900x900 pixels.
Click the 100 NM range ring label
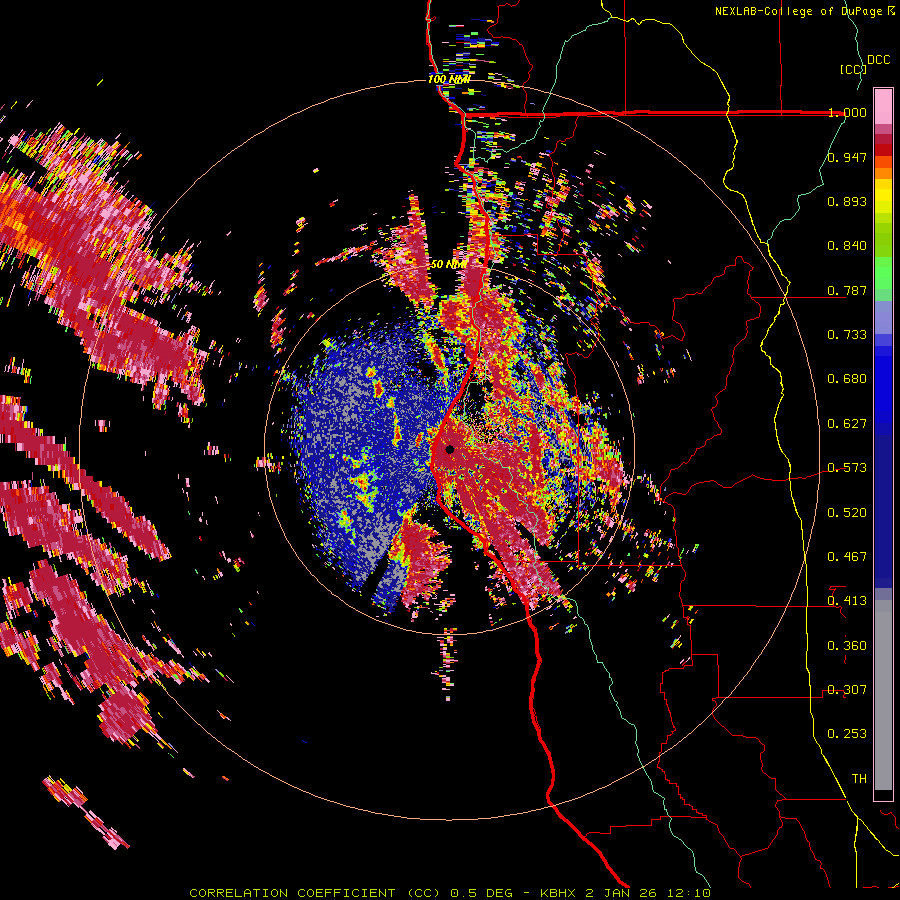(x=448, y=79)
